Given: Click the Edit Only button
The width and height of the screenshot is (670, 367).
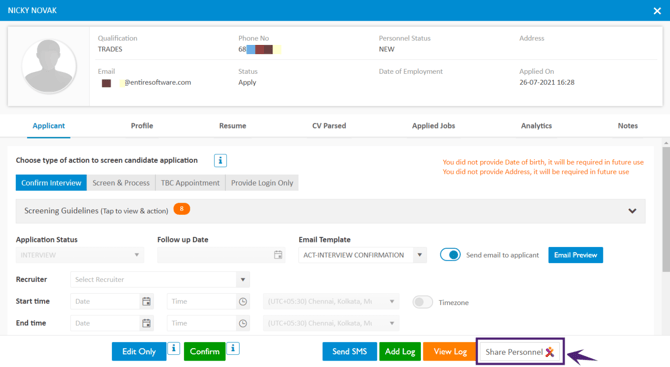Looking at the screenshot, I should coord(139,352).
